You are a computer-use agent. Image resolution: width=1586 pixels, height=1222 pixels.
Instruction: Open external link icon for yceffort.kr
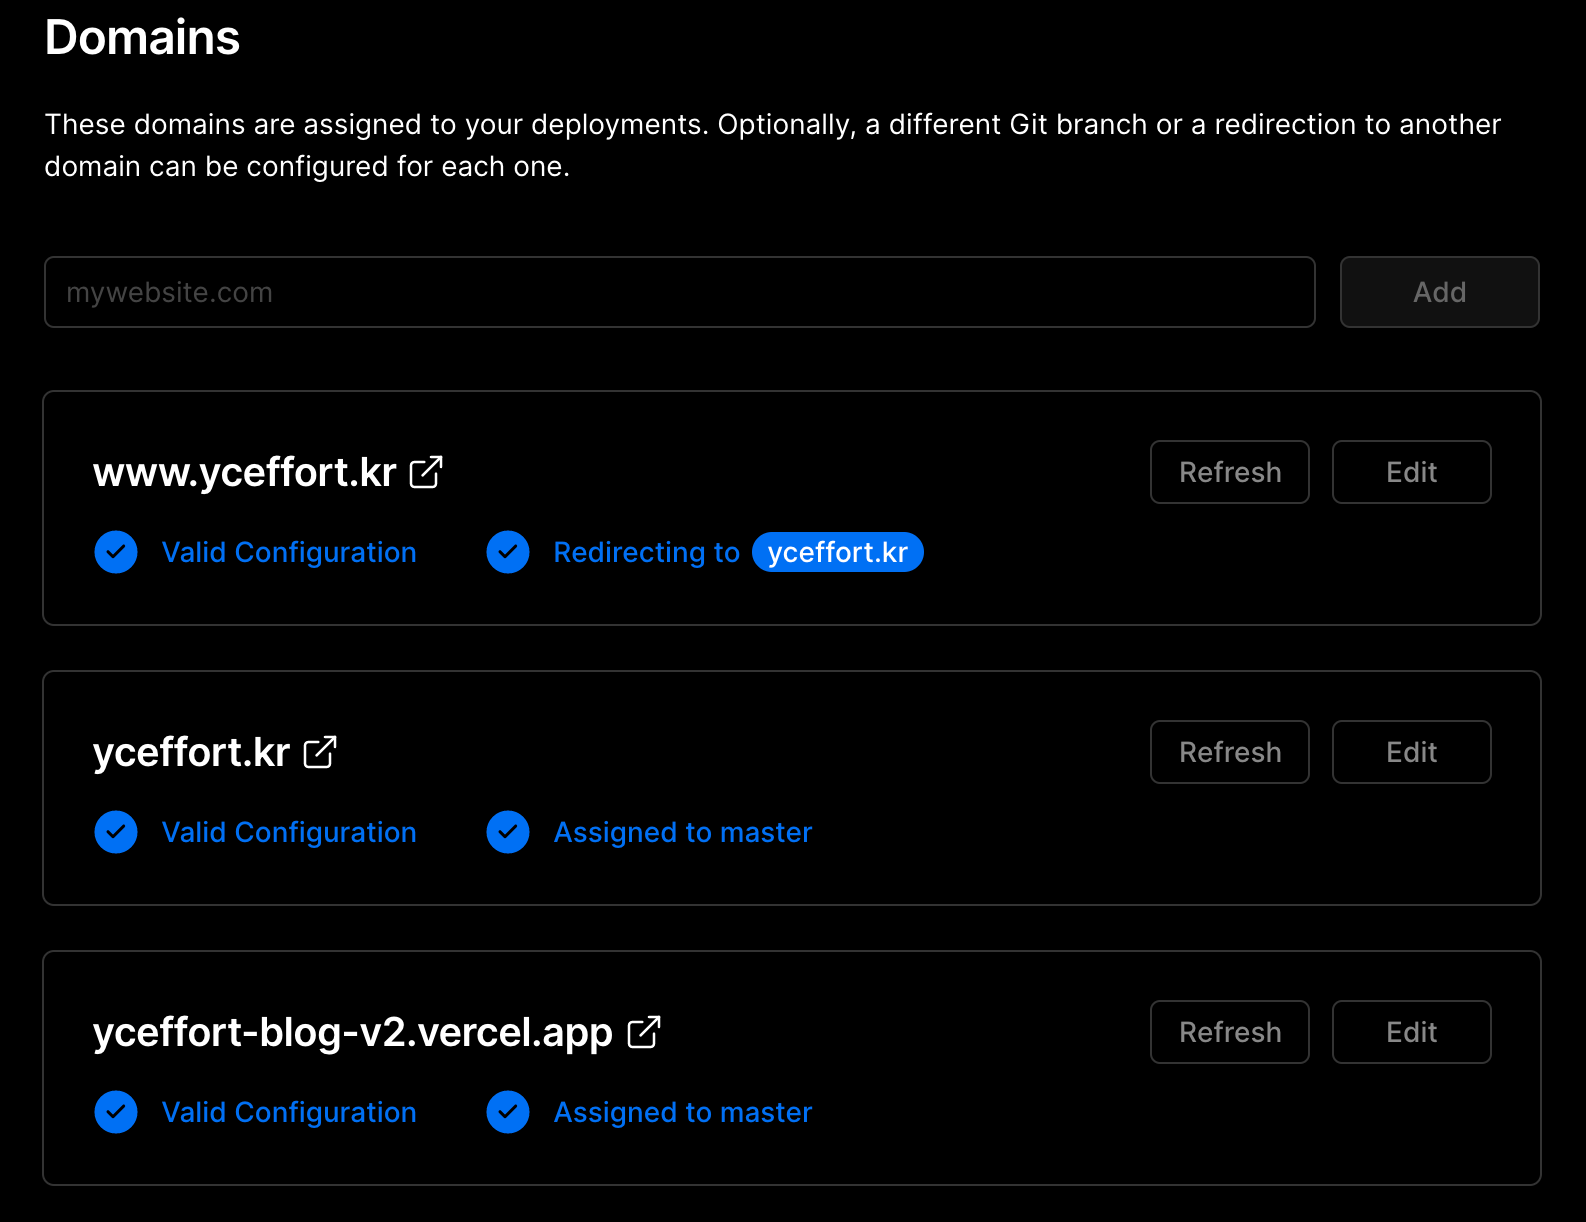[320, 752]
